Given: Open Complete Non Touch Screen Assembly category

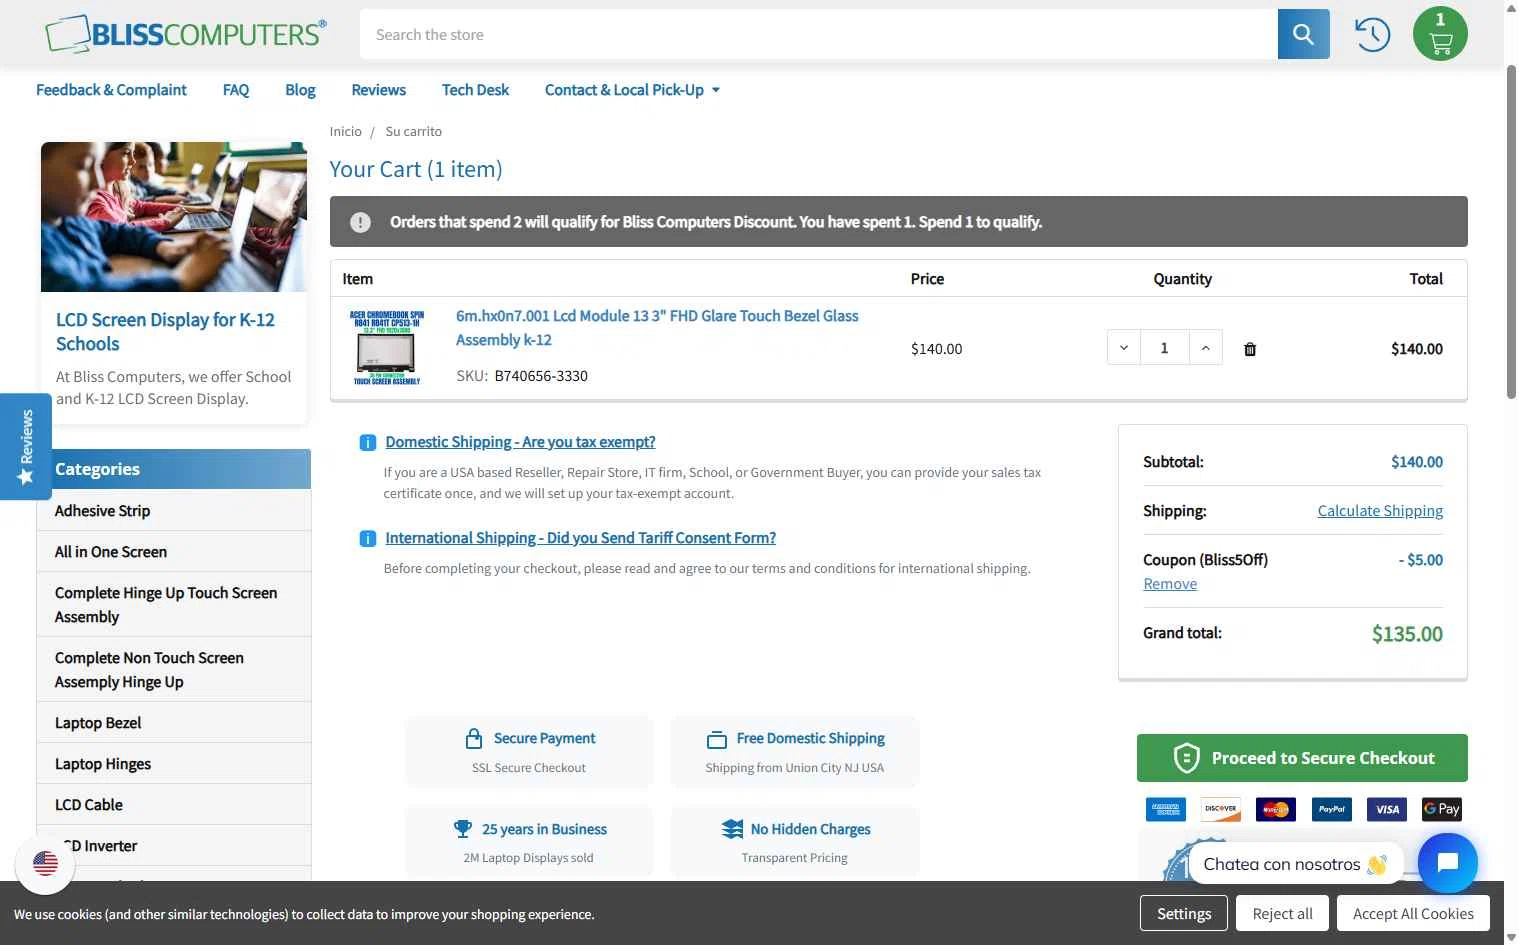Looking at the screenshot, I should pos(174,670).
